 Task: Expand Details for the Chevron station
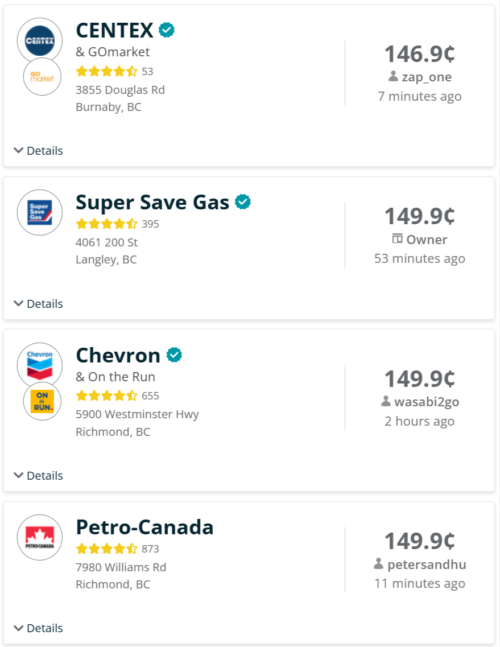coord(38,475)
